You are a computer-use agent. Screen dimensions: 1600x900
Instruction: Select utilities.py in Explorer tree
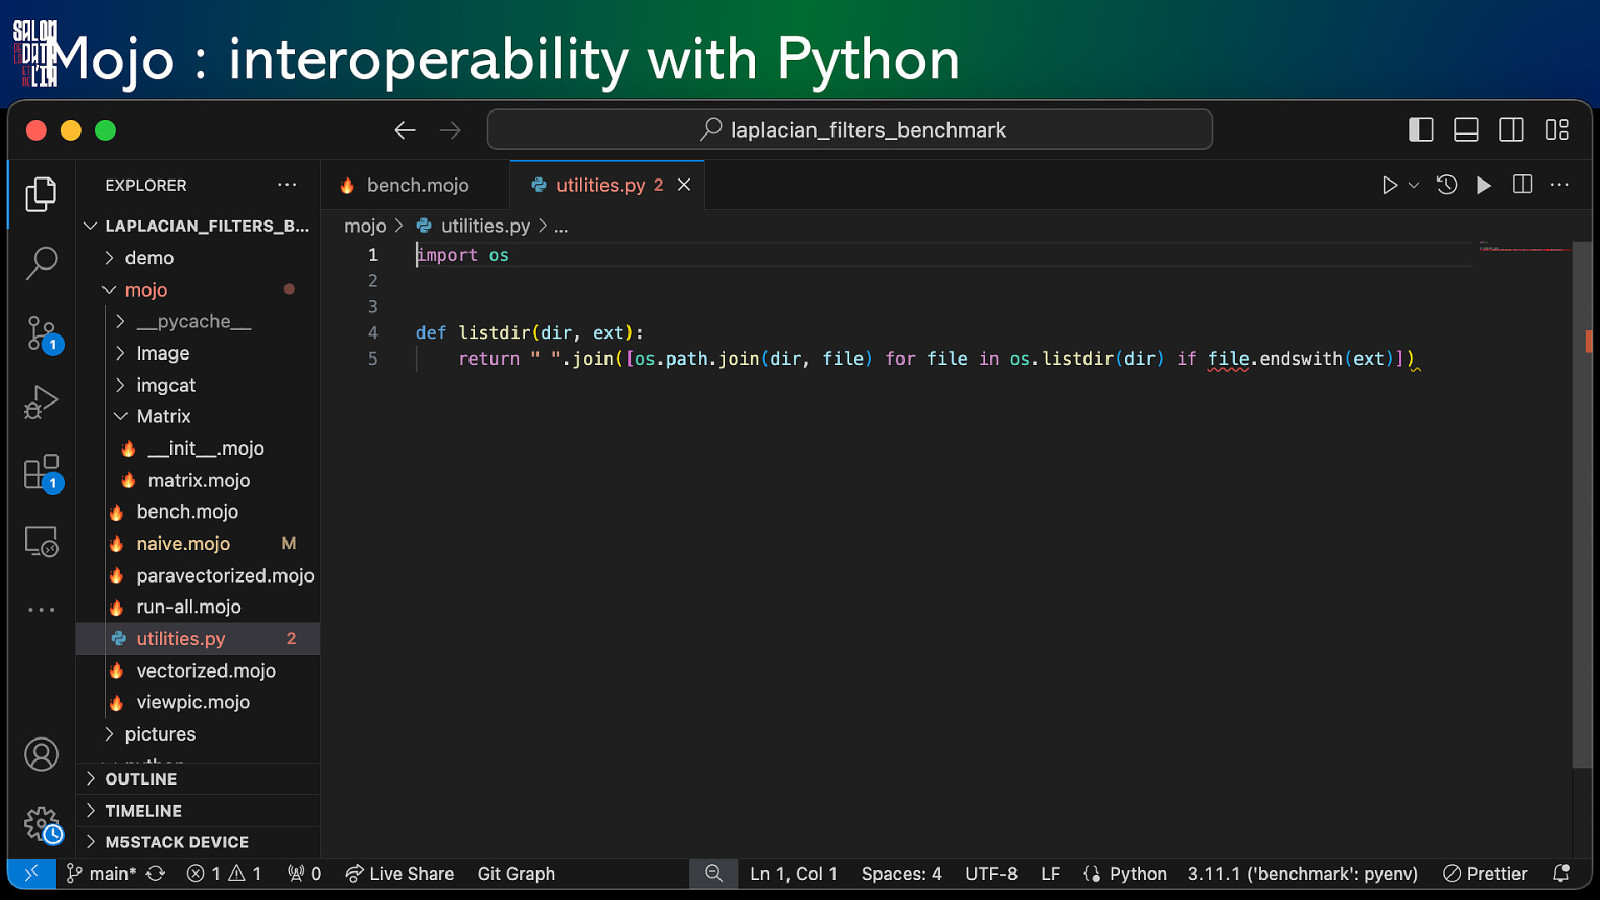(x=198, y=639)
